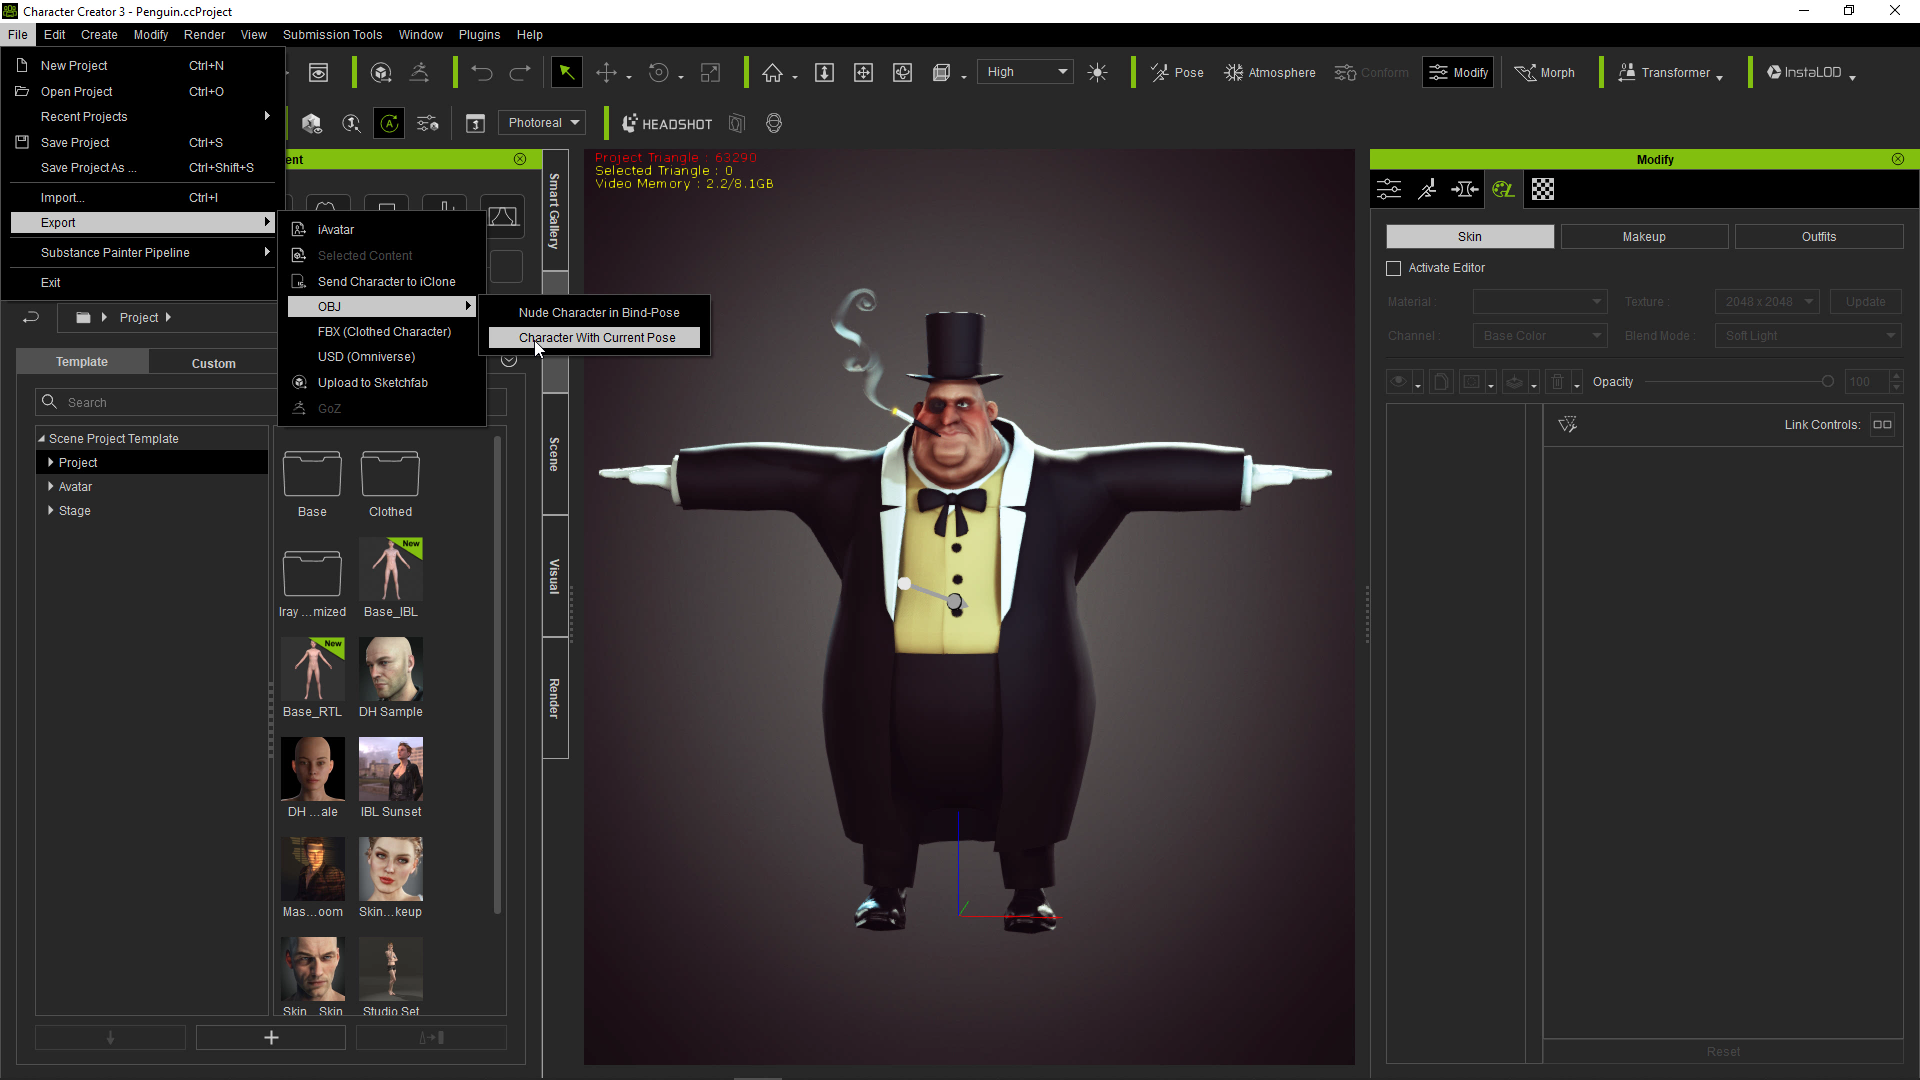Select FBX (Clothed Character) export option
The image size is (1920, 1080).
pos(381,332)
